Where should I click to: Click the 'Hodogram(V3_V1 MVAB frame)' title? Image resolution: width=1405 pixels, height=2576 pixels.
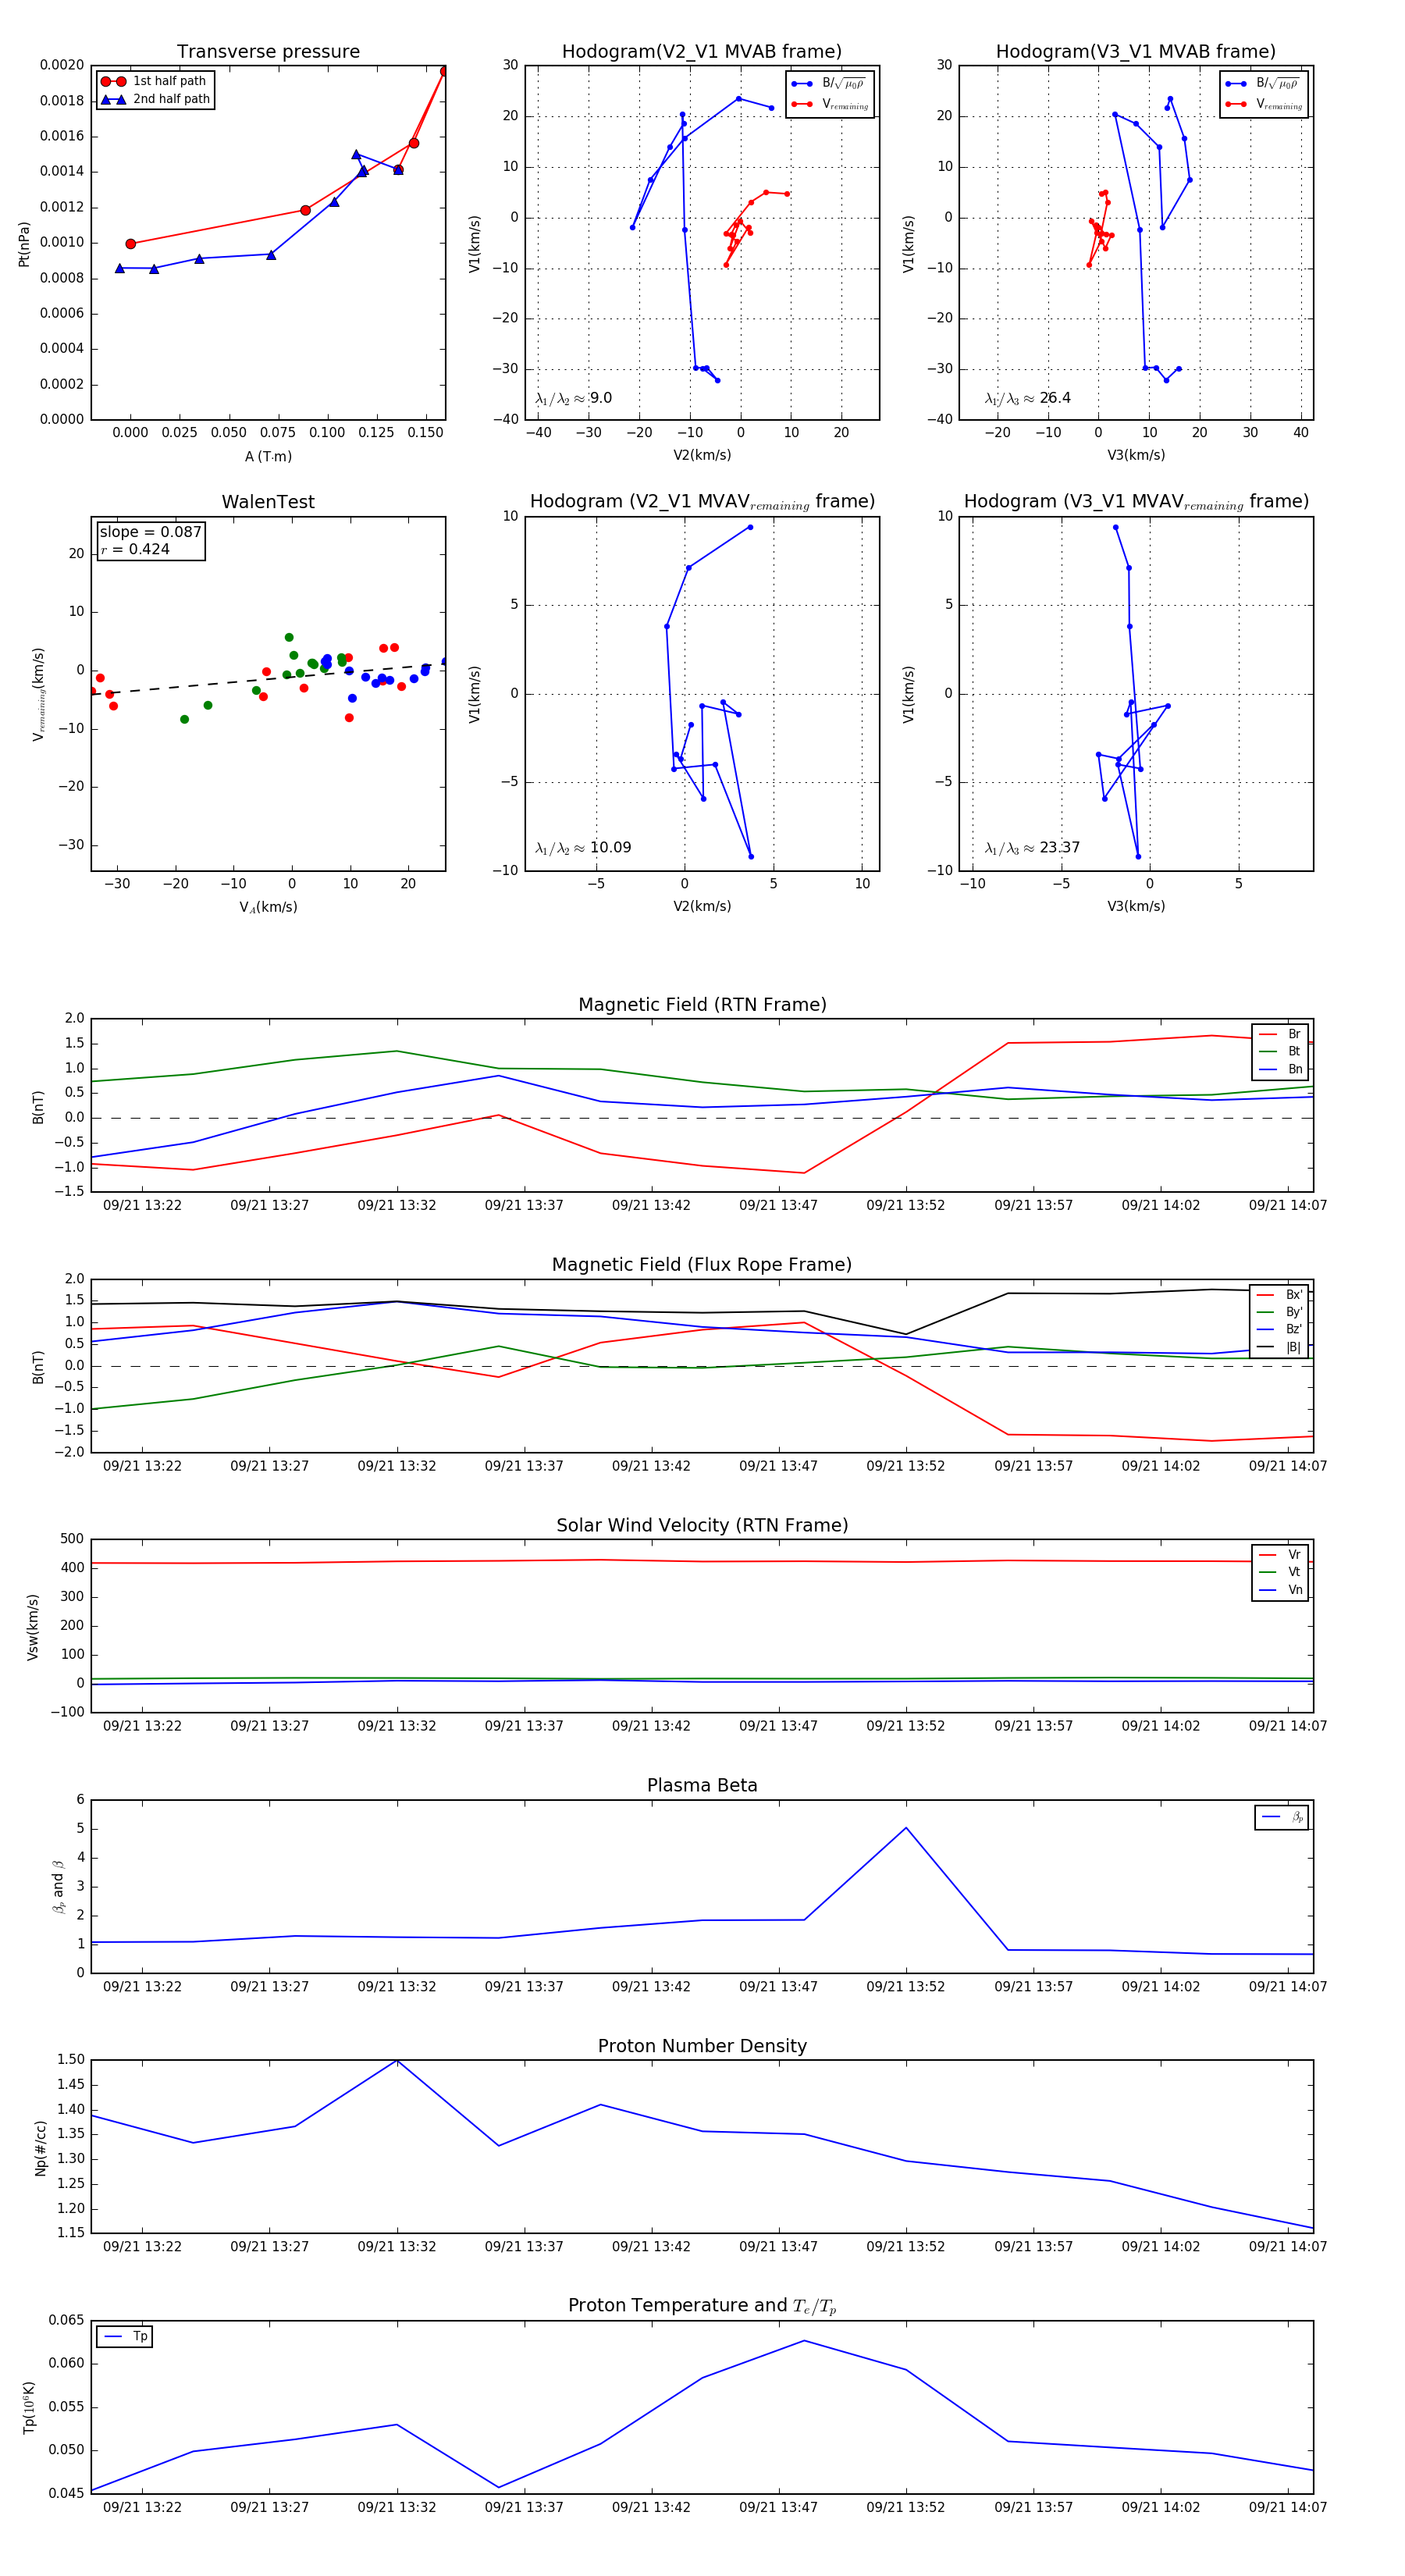[1135, 52]
